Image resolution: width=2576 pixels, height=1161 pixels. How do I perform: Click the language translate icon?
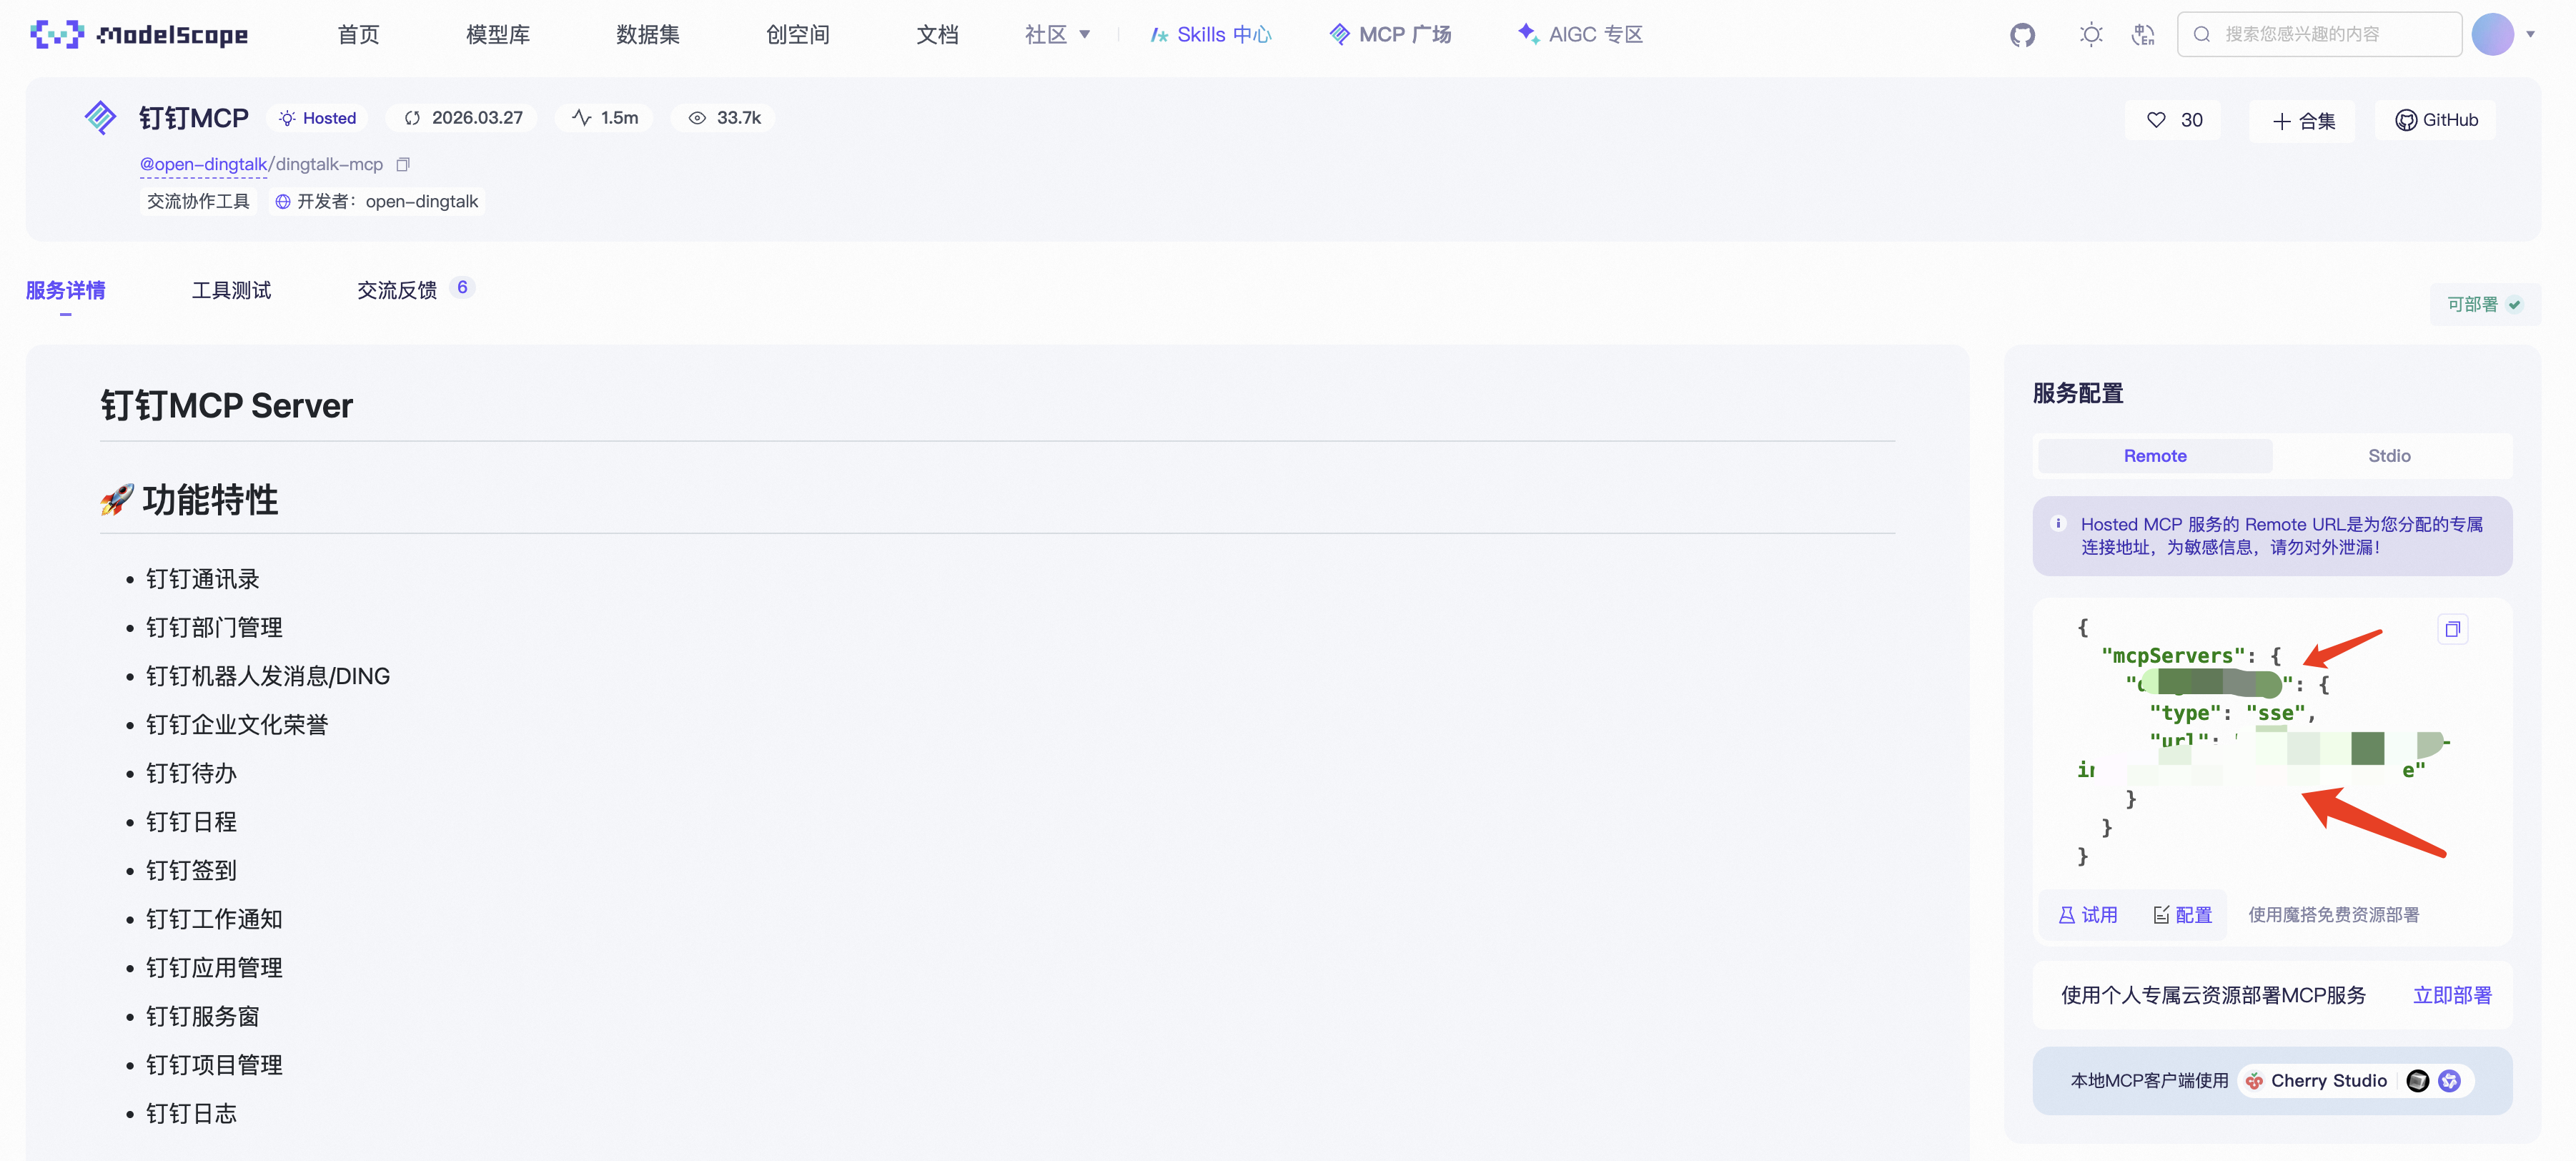[x=2142, y=35]
